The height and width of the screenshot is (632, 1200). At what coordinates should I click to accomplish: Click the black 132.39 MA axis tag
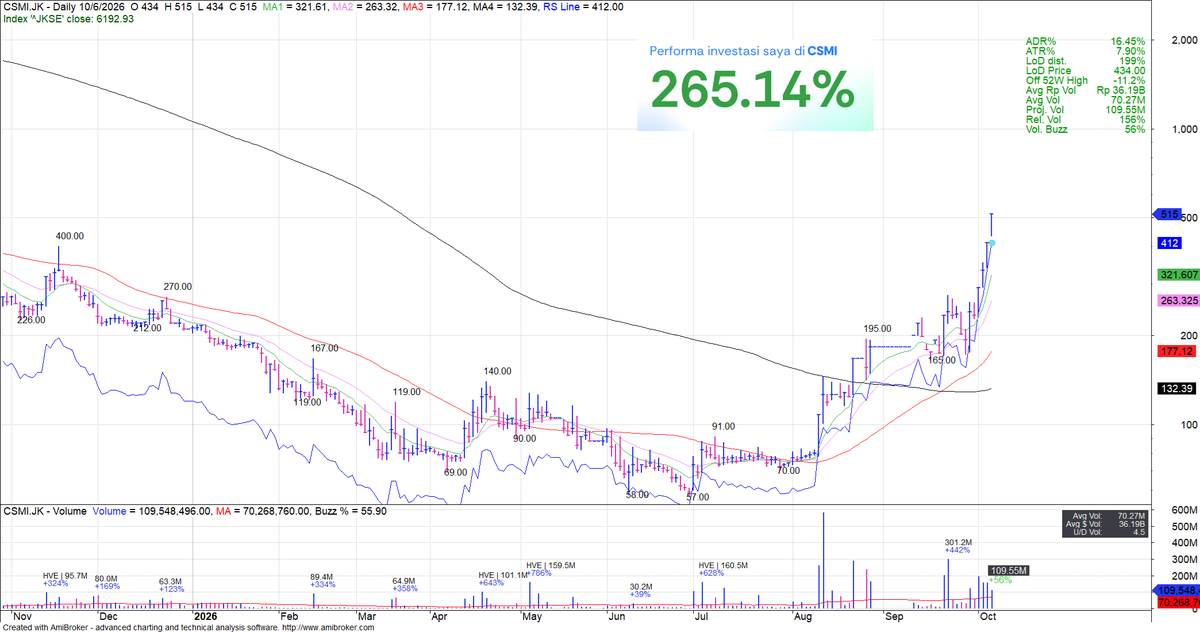pos(1176,388)
